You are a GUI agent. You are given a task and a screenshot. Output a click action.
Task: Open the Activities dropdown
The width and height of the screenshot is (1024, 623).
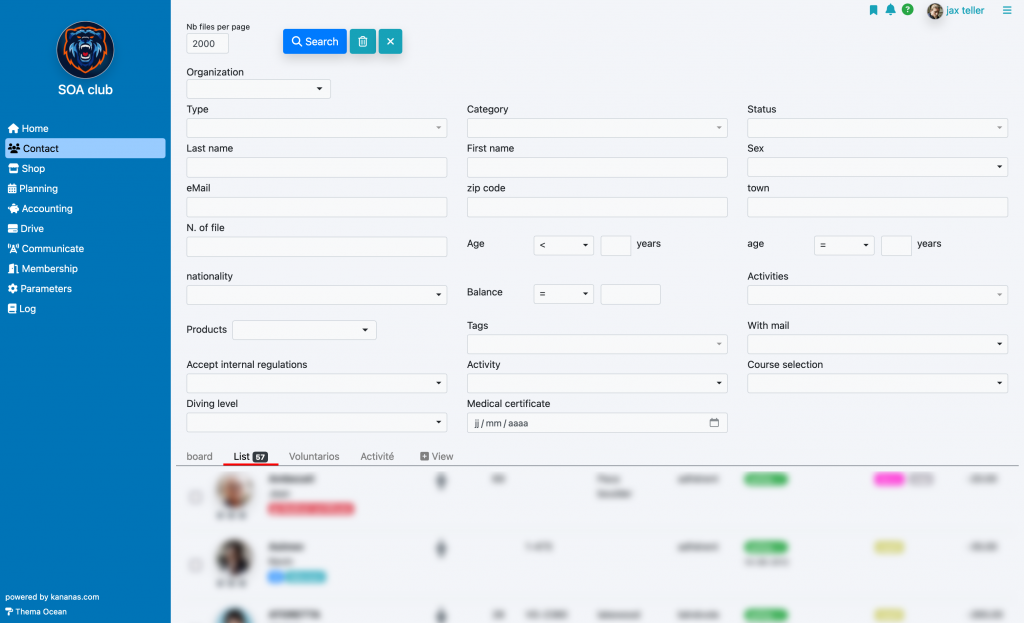(877, 295)
